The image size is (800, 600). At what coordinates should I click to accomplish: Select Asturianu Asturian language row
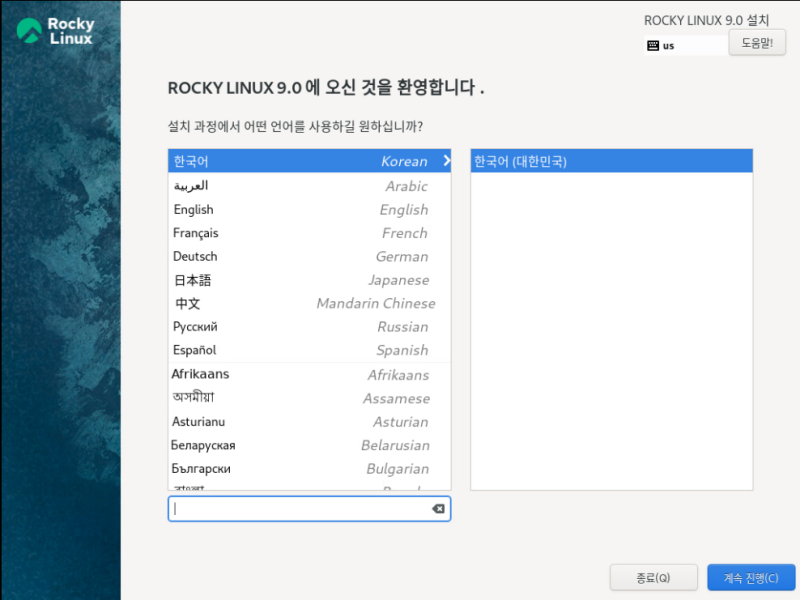pyautogui.click(x=309, y=421)
